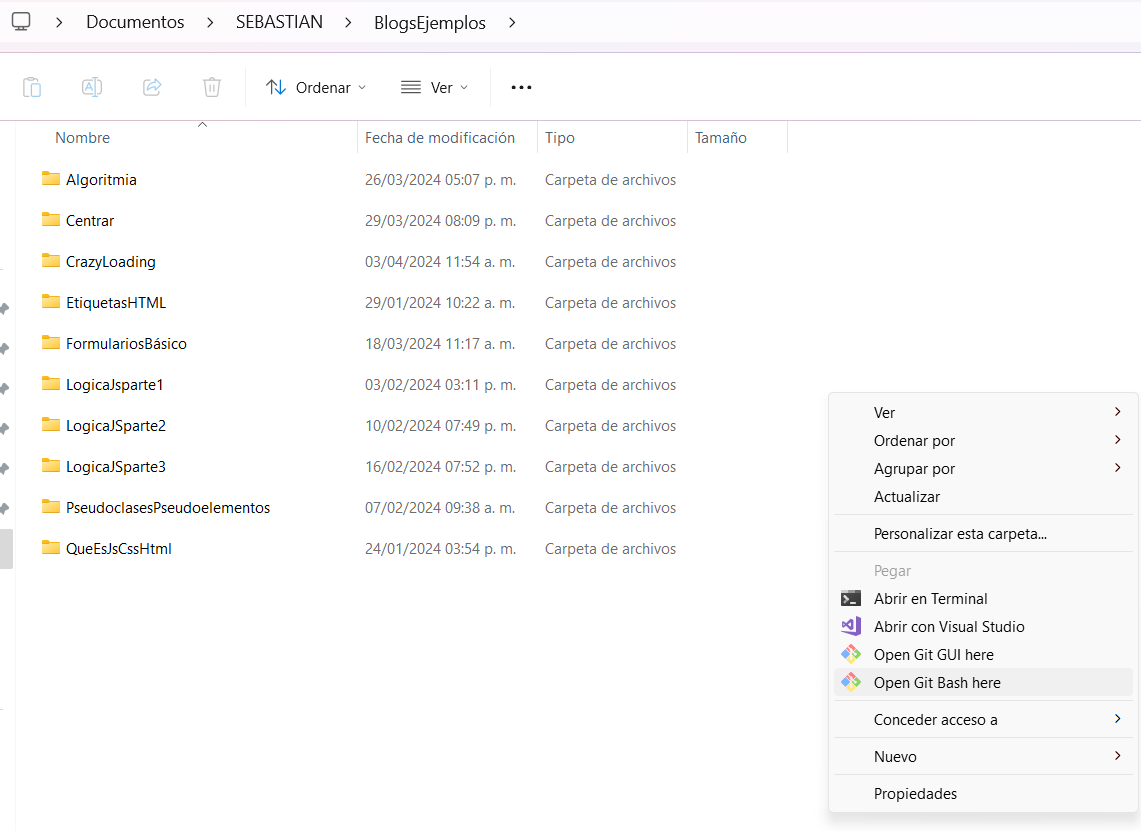Open the Agrupar por submenu
The image size is (1141, 831).
(x=983, y=469)
